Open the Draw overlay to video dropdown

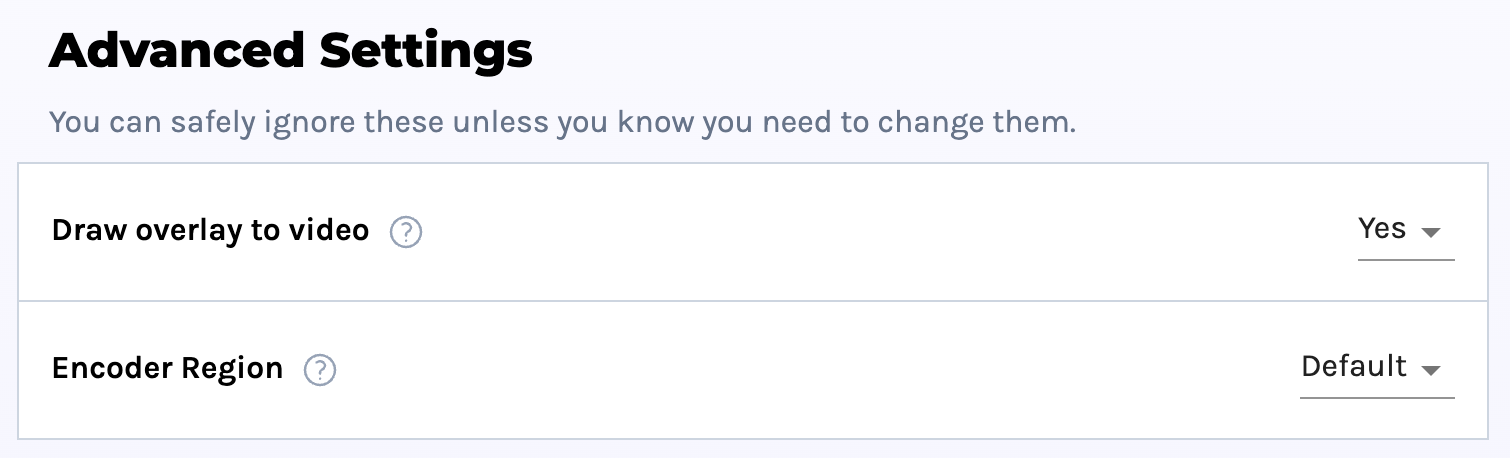coord(1406,235)
